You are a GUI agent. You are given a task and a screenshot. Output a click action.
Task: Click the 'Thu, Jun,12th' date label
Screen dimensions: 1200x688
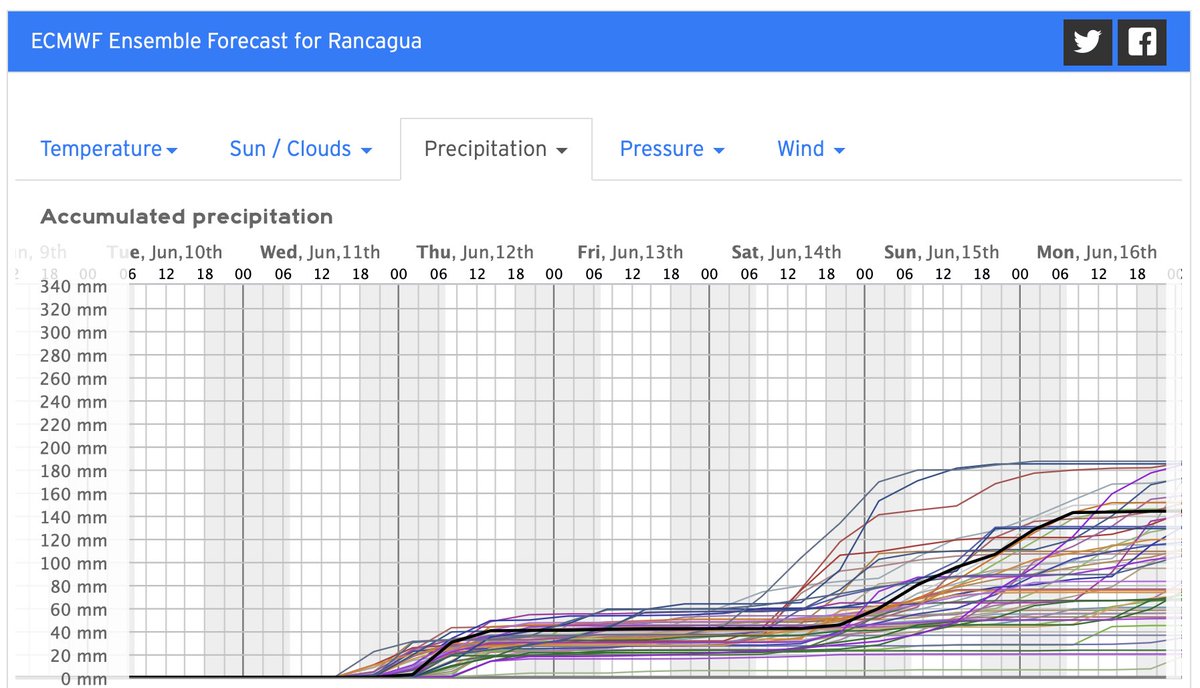click(x=475, y=252)
